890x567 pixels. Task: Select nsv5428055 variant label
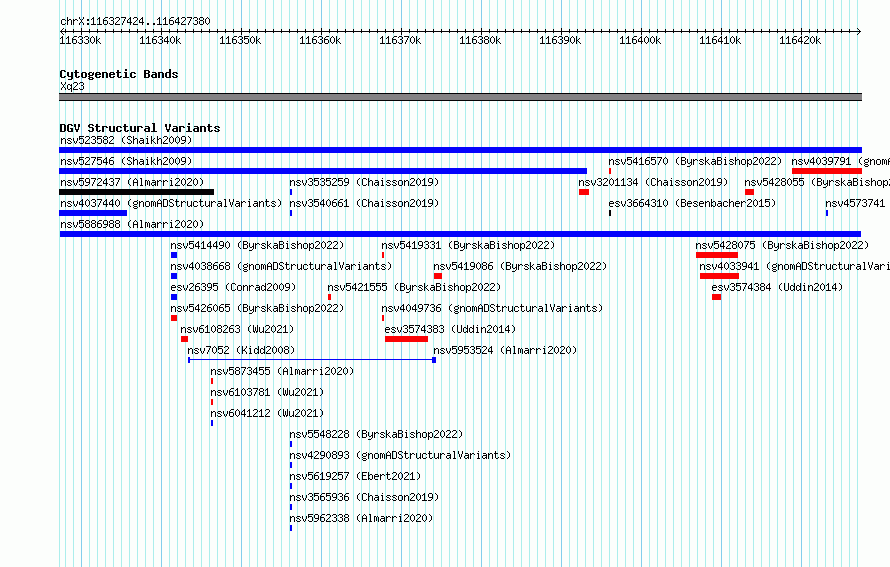(x=817, y=182)
